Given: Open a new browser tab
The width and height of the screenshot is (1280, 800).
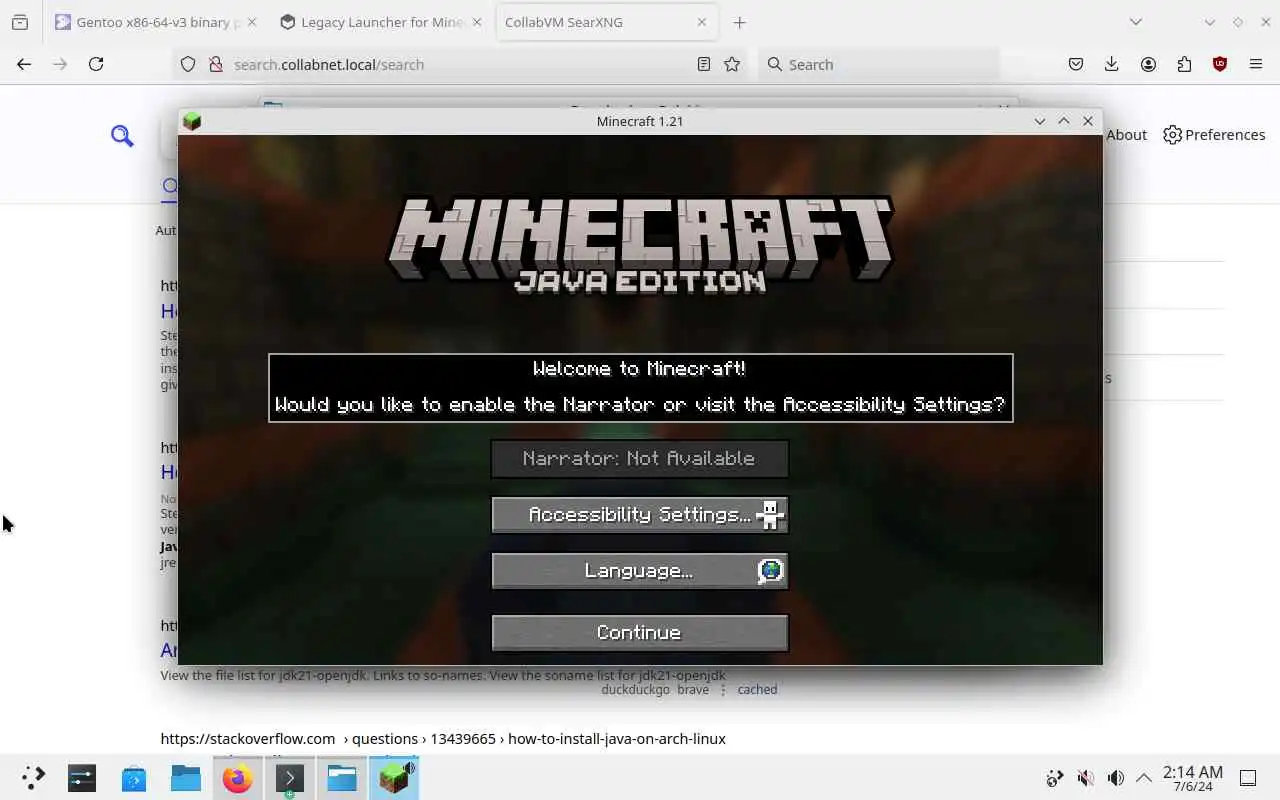Looking at the screenshot, I should pos(740,22).
